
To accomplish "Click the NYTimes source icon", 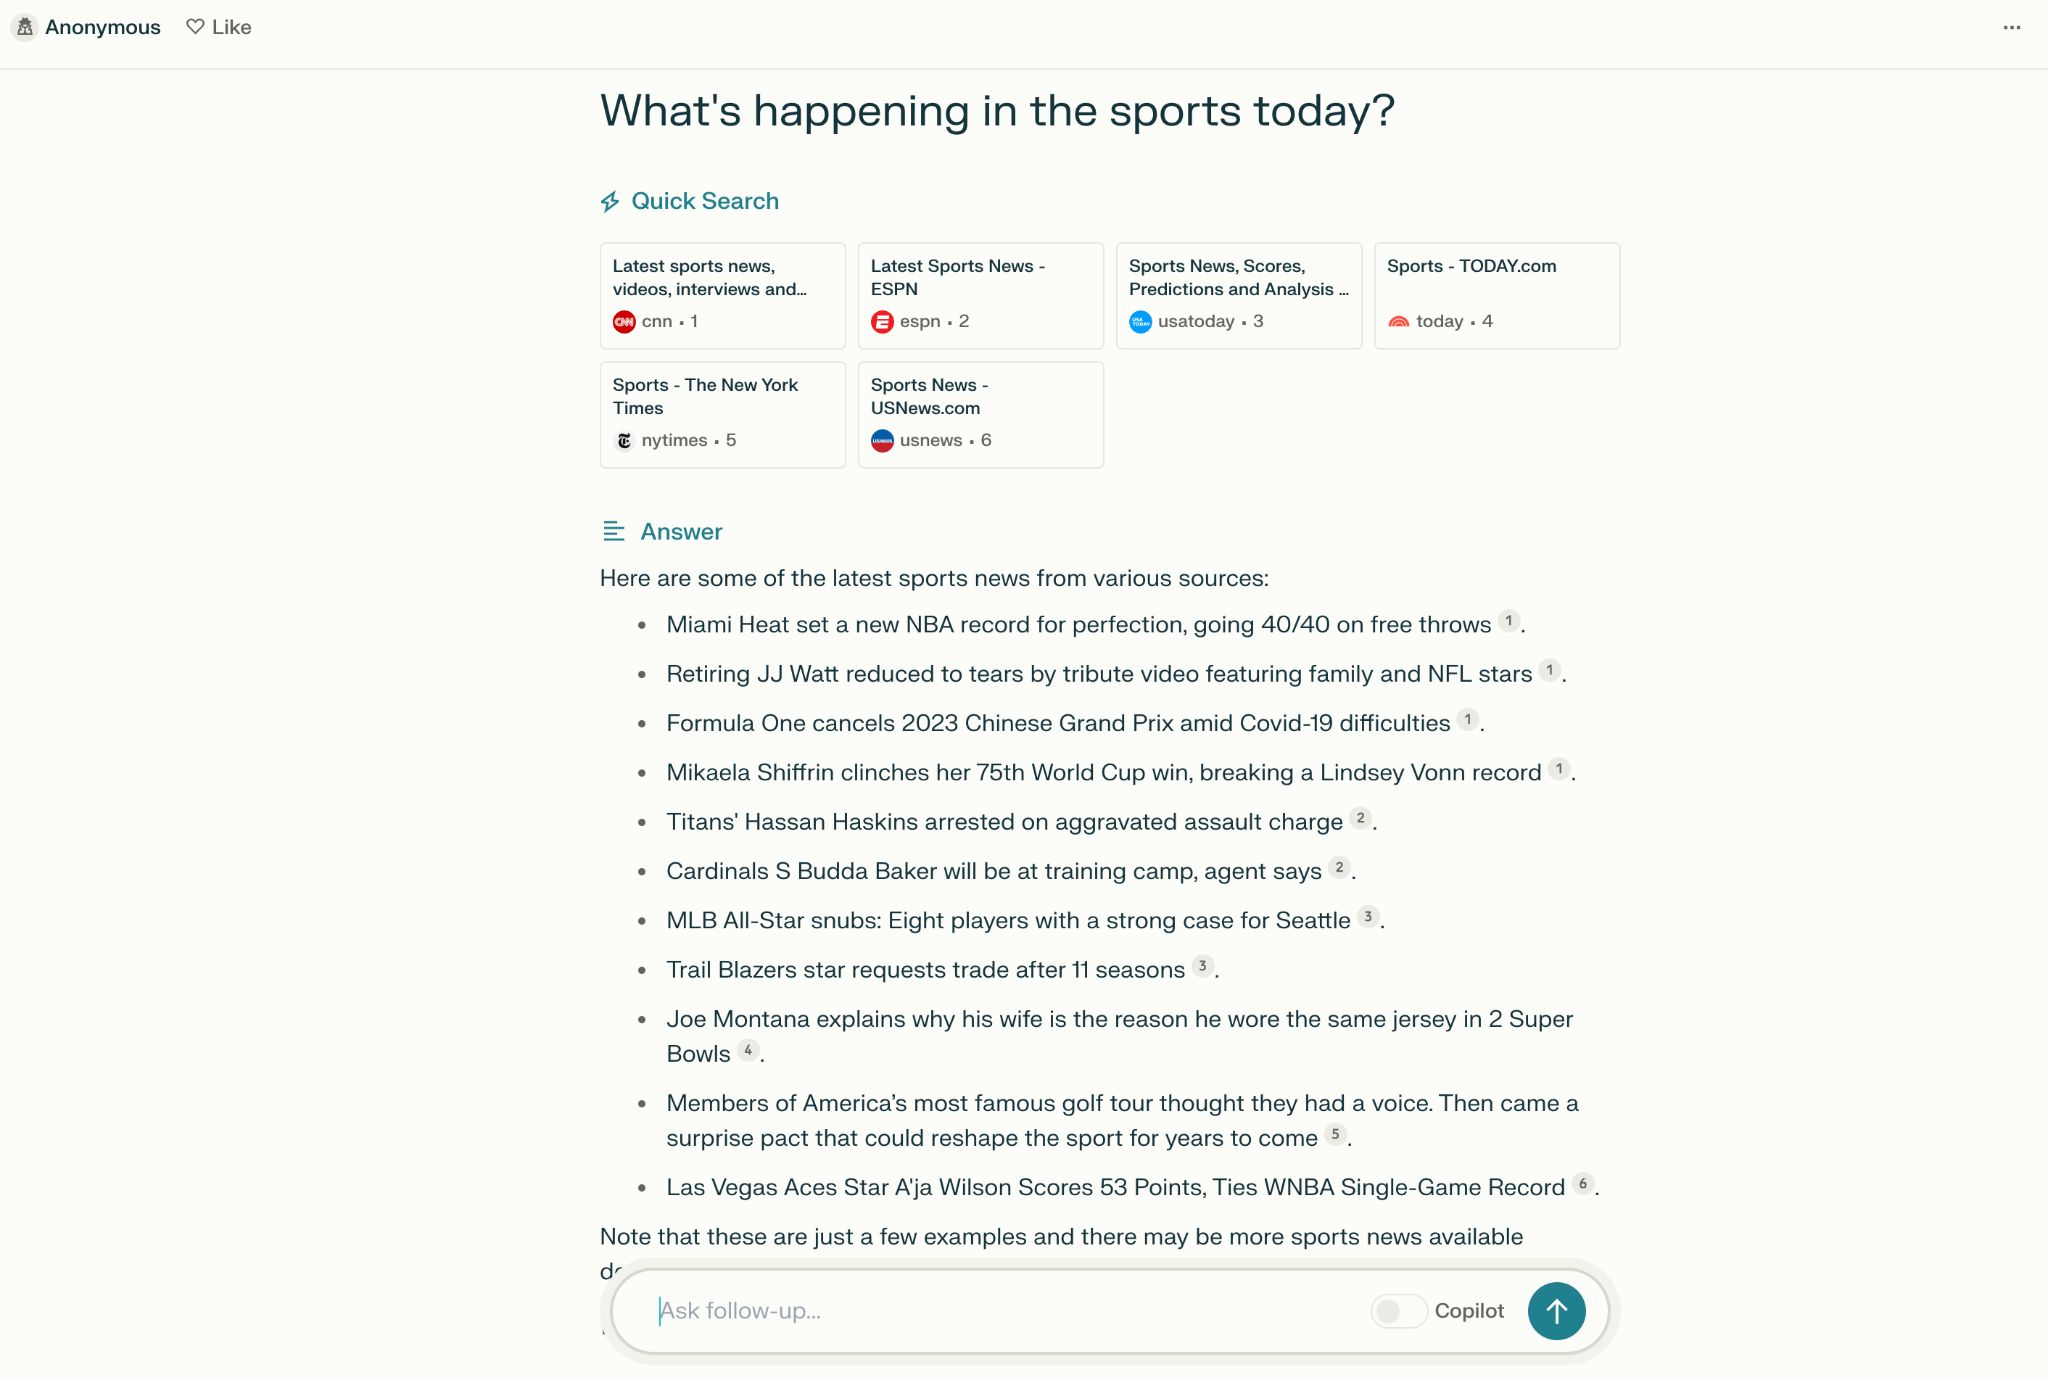I will 625,440.
